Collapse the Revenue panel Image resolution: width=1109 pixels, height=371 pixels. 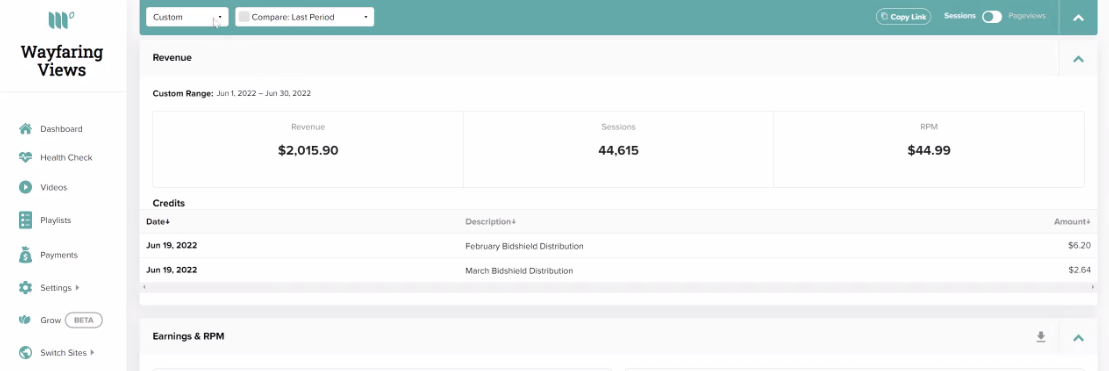click(x=1079, y=59)
